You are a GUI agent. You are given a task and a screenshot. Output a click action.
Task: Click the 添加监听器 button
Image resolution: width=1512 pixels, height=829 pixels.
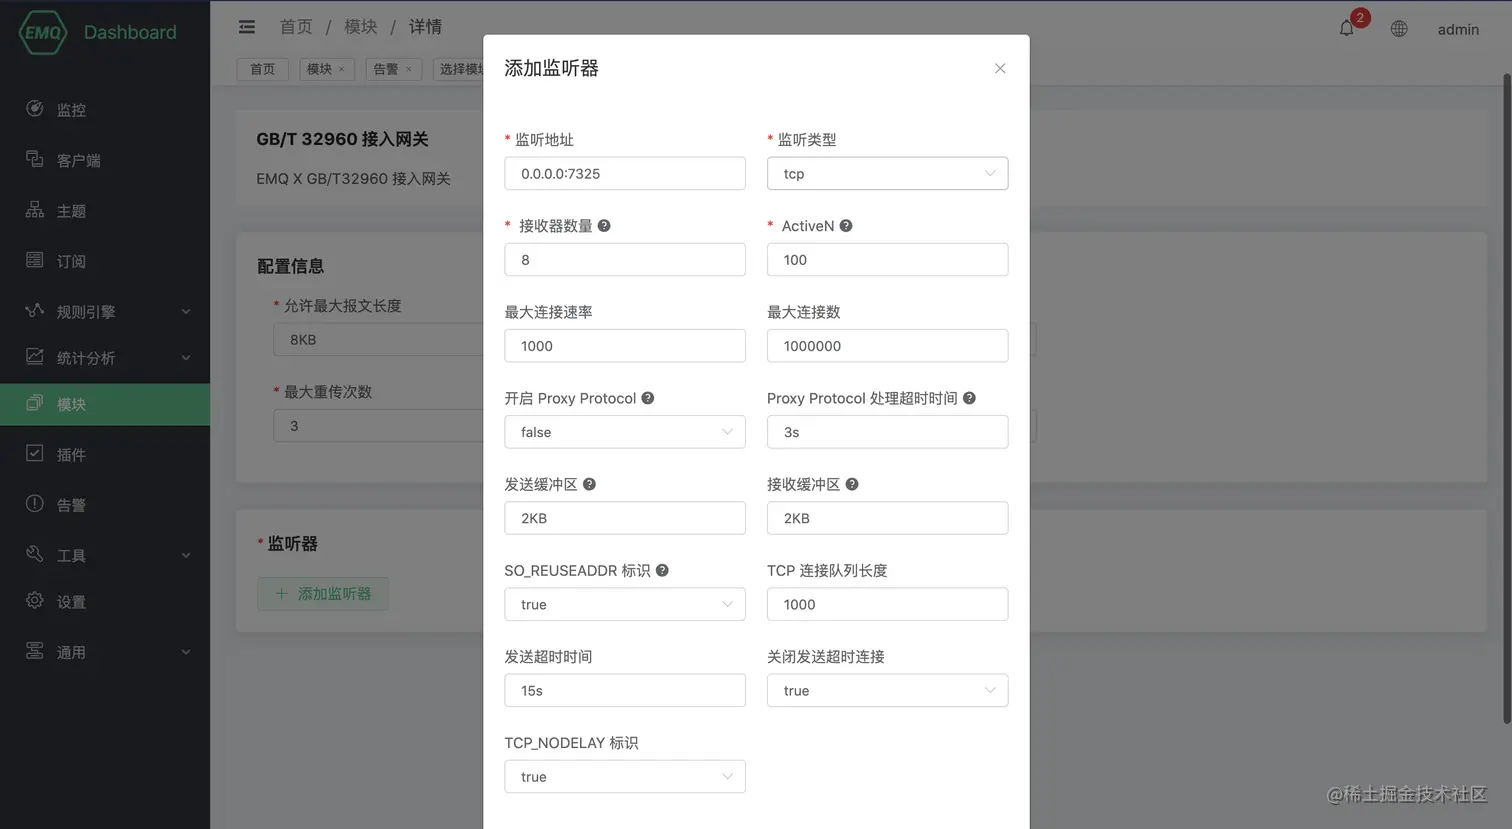(x=323, y=594)
